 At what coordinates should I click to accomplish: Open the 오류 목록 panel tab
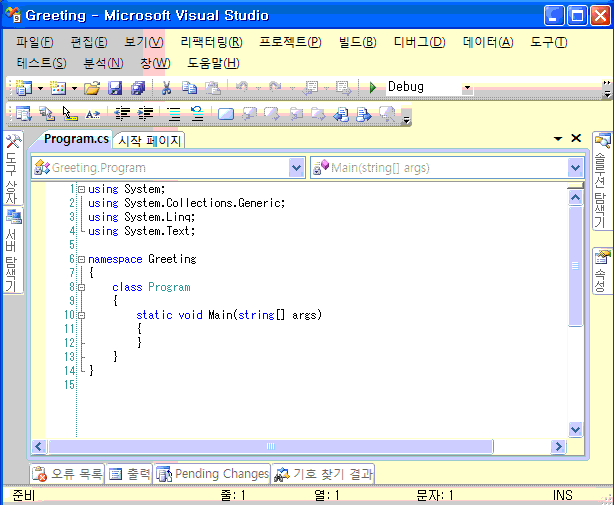click(67, 474)
